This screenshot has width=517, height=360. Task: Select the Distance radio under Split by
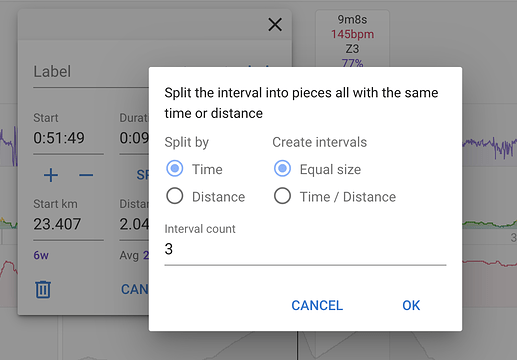(x=175, y=196)
